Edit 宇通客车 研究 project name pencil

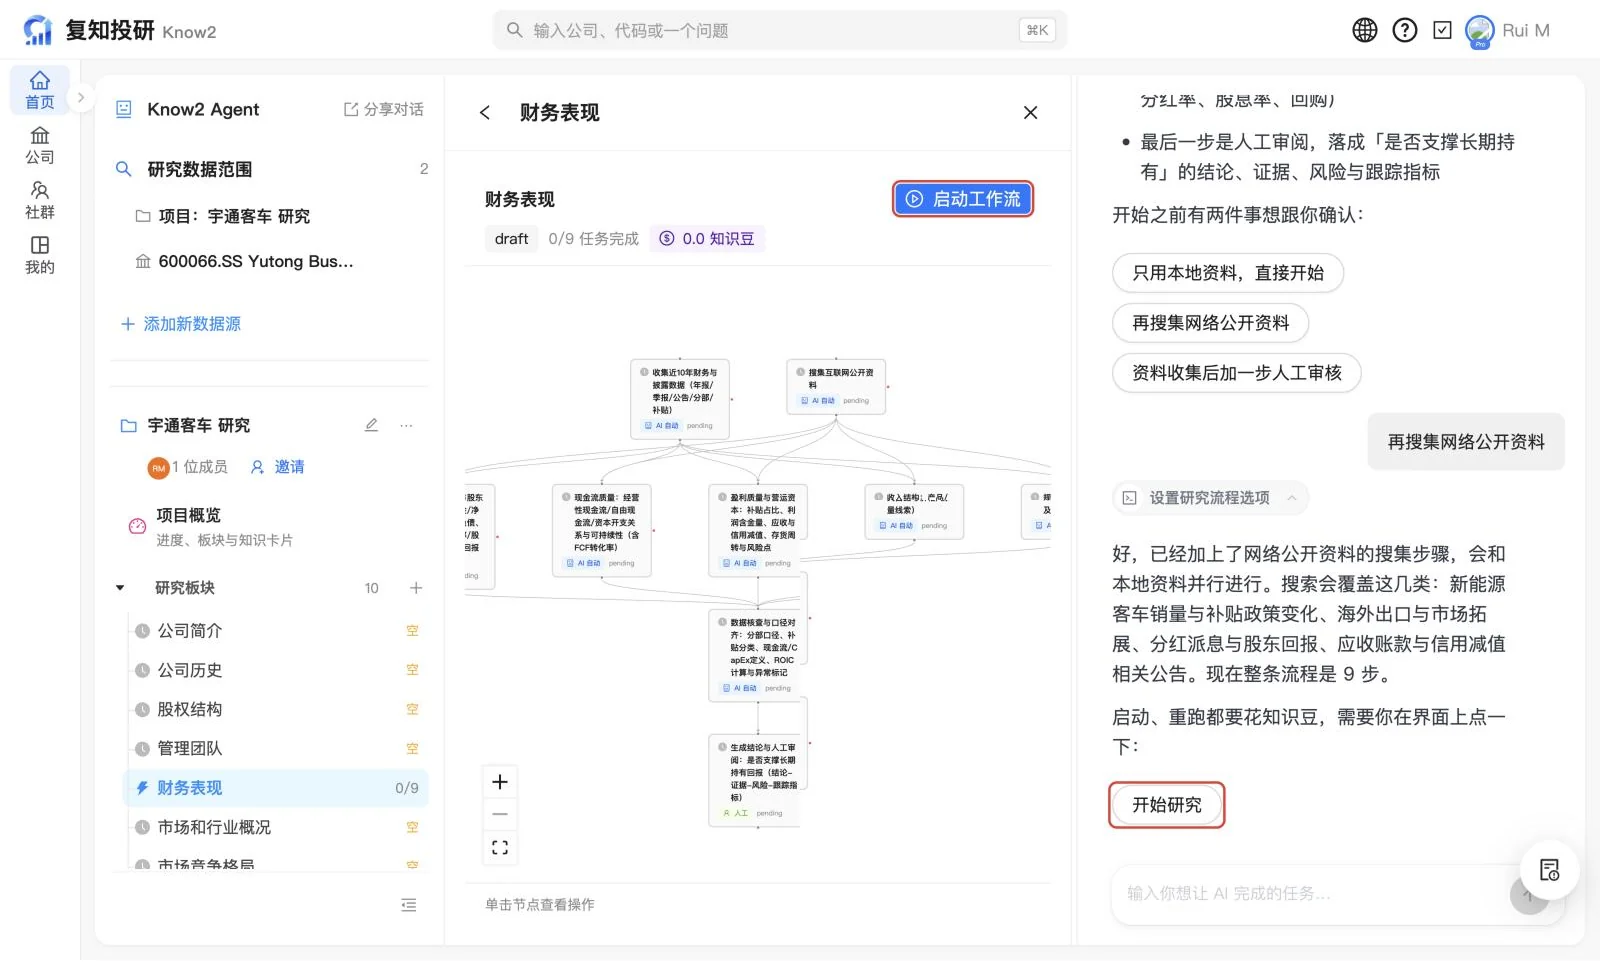371,425
